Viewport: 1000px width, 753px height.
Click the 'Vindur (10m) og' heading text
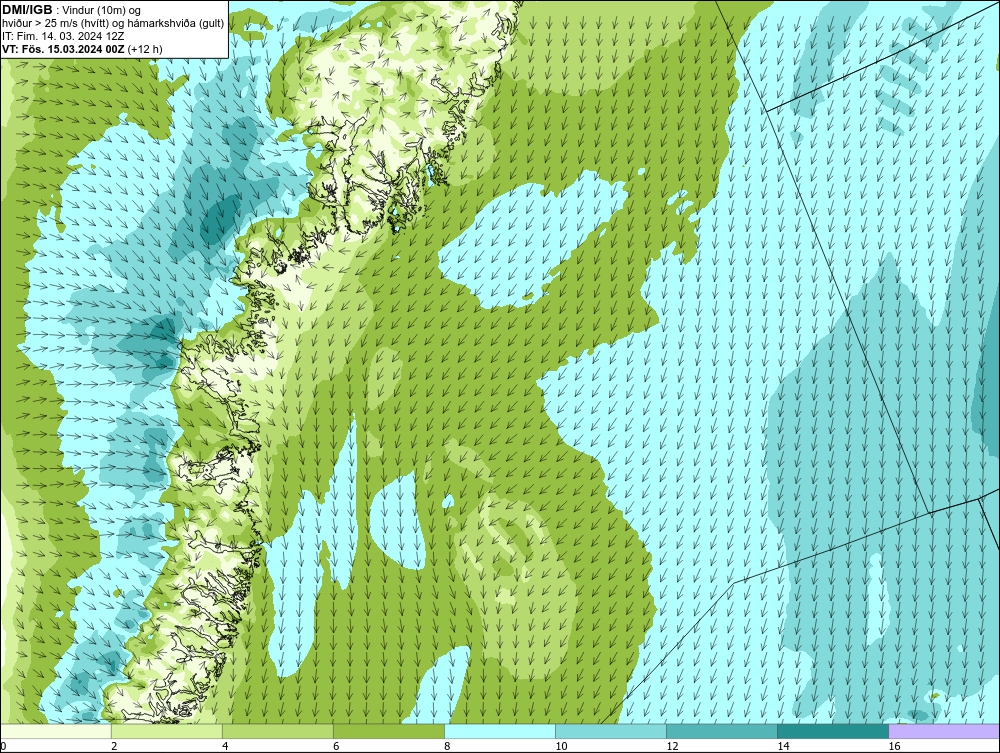pyautogui.click(x=102, y=10)
